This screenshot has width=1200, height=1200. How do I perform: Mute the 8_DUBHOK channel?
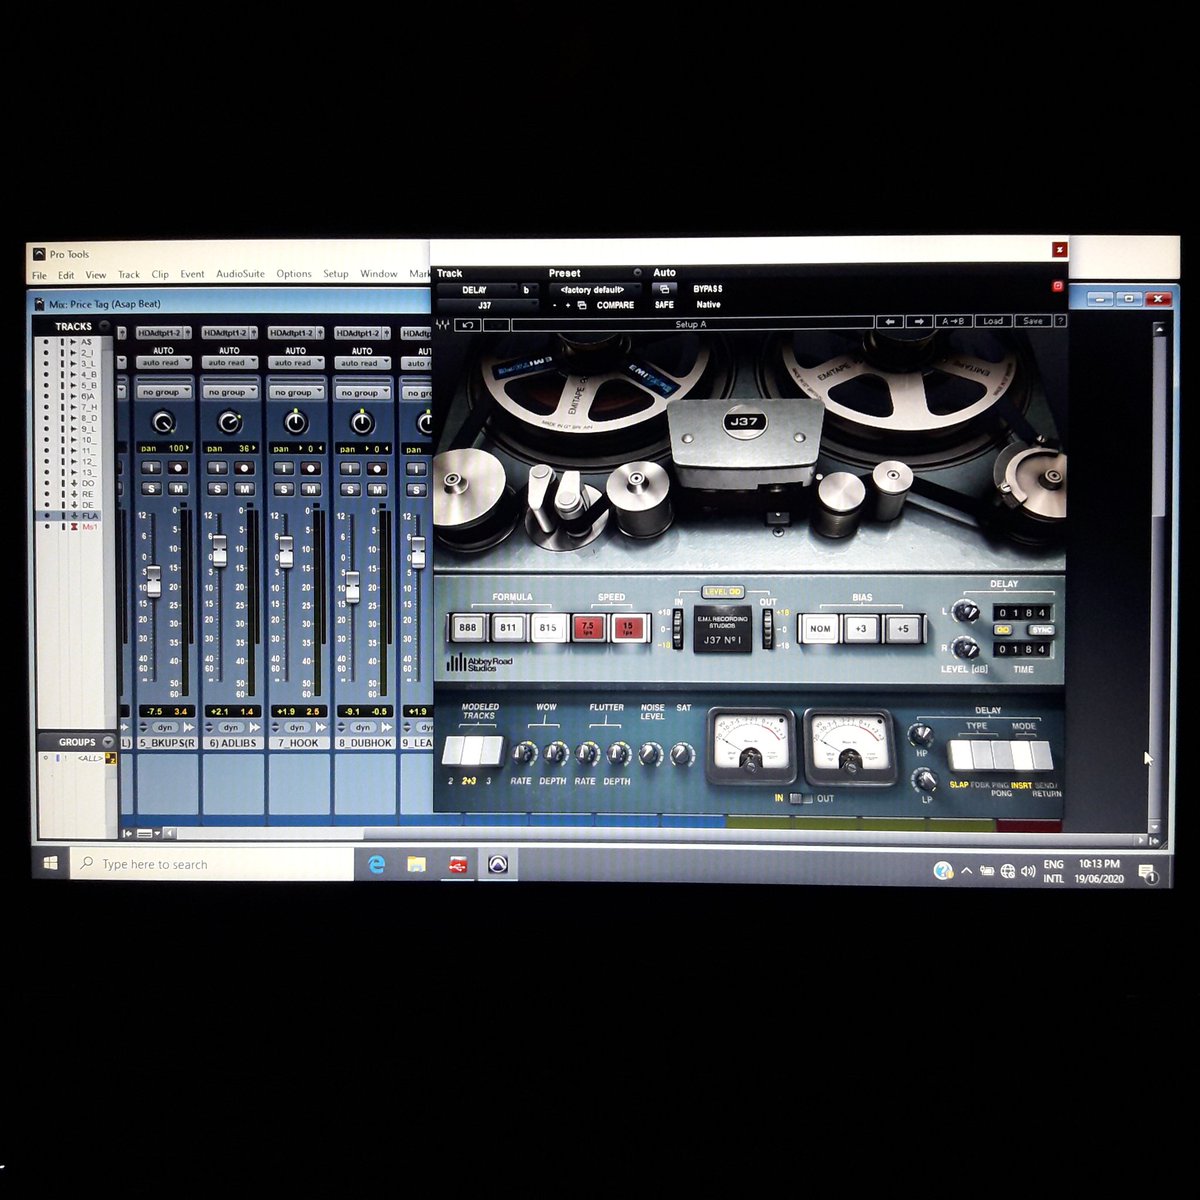[x=375, y=487]
